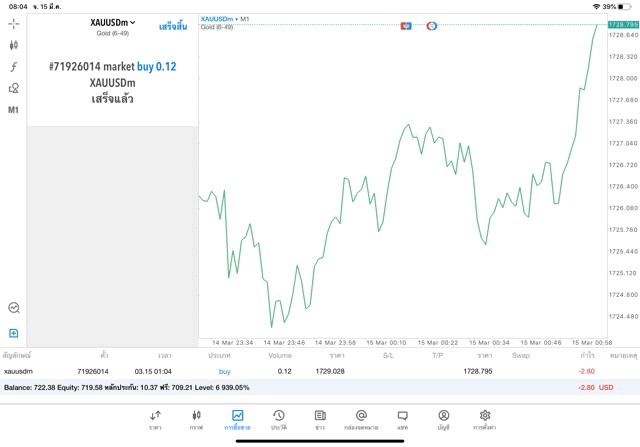Click the red-blue trade marker icon on chart
The image size is (640, 447).
[406, 26]
